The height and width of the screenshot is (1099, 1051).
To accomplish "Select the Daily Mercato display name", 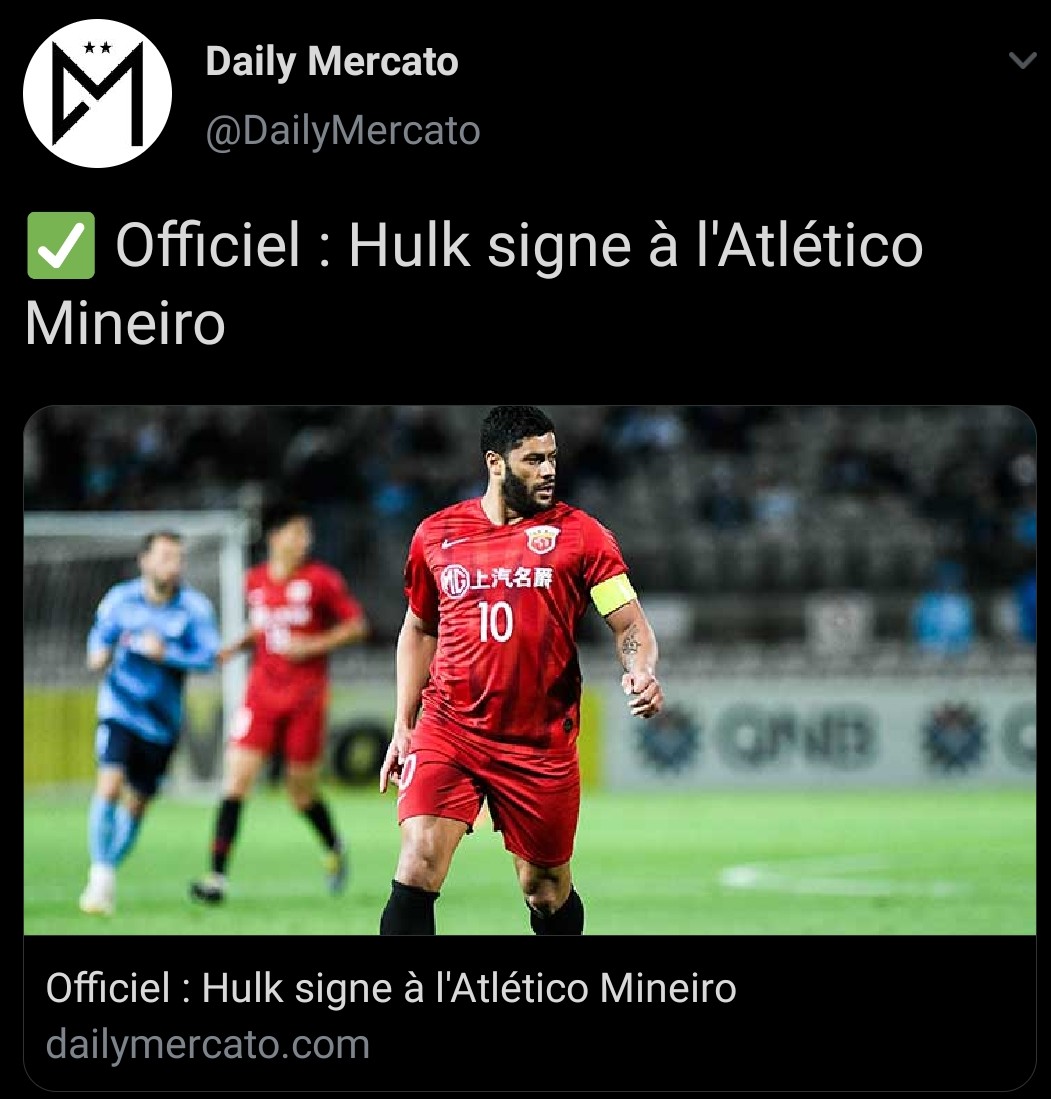I will pos(332,61).
